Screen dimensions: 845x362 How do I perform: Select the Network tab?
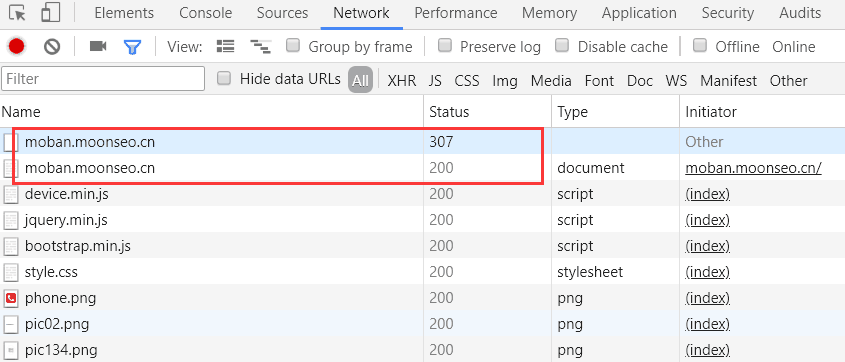362,13
